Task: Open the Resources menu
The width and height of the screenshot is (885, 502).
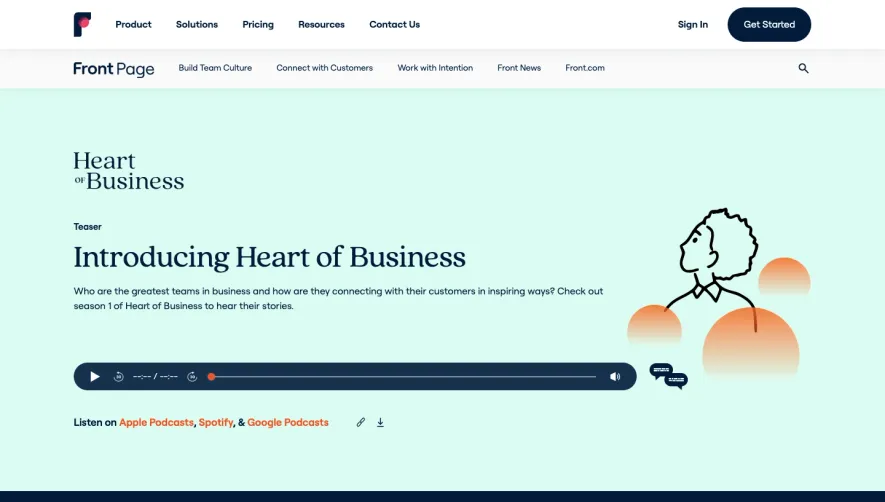Action: [321, 24]
